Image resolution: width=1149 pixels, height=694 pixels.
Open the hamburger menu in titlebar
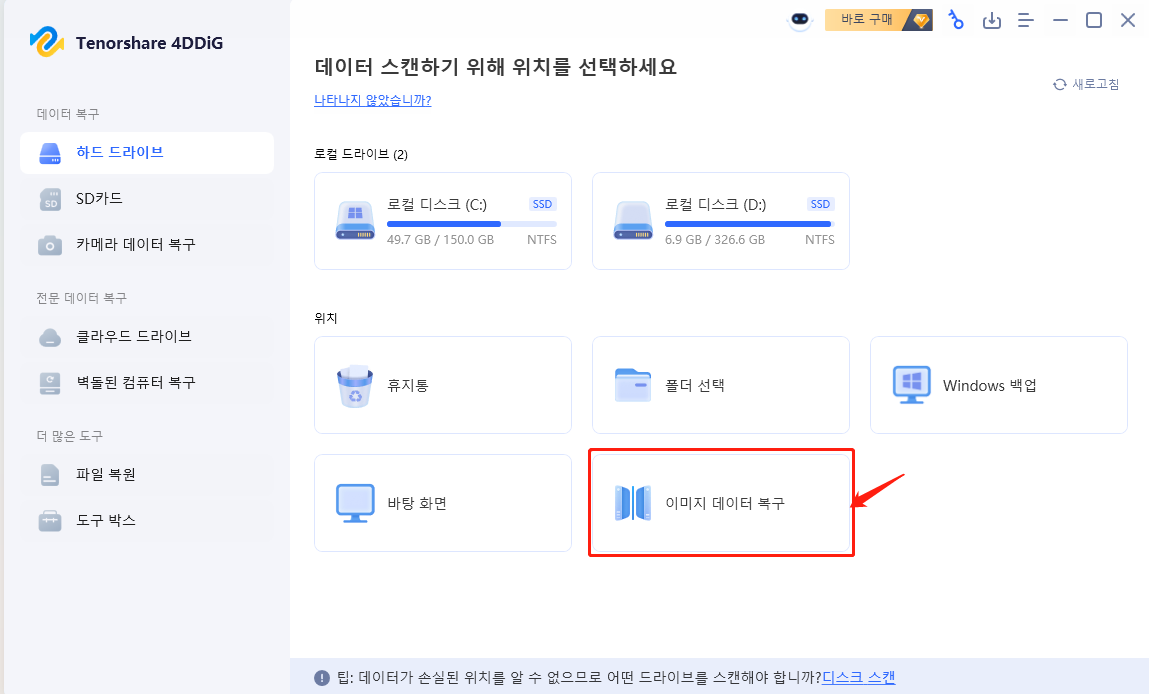coord(1025,20)
